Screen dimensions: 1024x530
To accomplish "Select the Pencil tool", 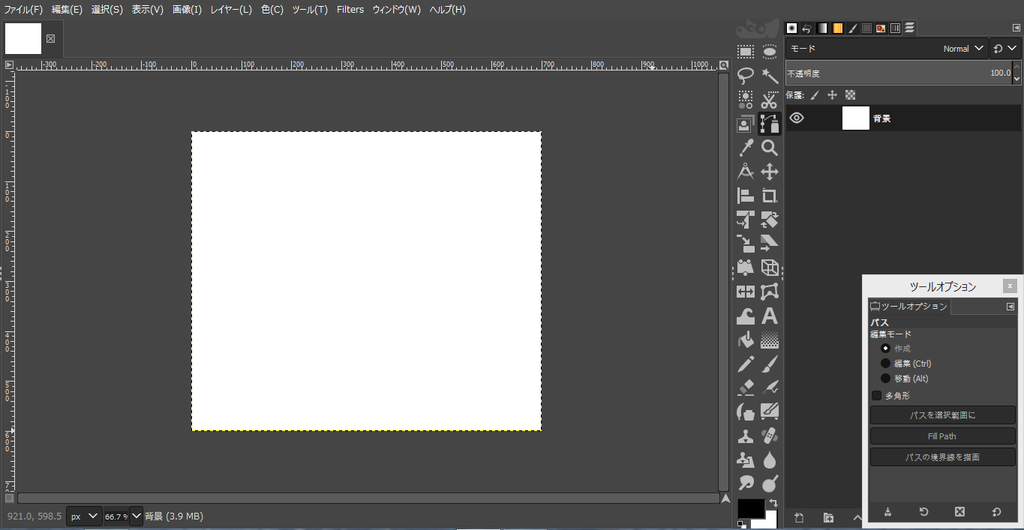I will pos(745,364).
